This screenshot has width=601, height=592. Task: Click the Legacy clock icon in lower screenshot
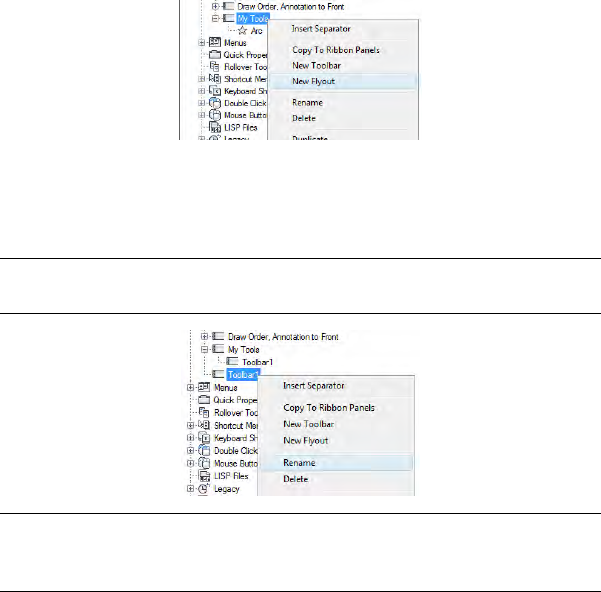tap(204, 489)
